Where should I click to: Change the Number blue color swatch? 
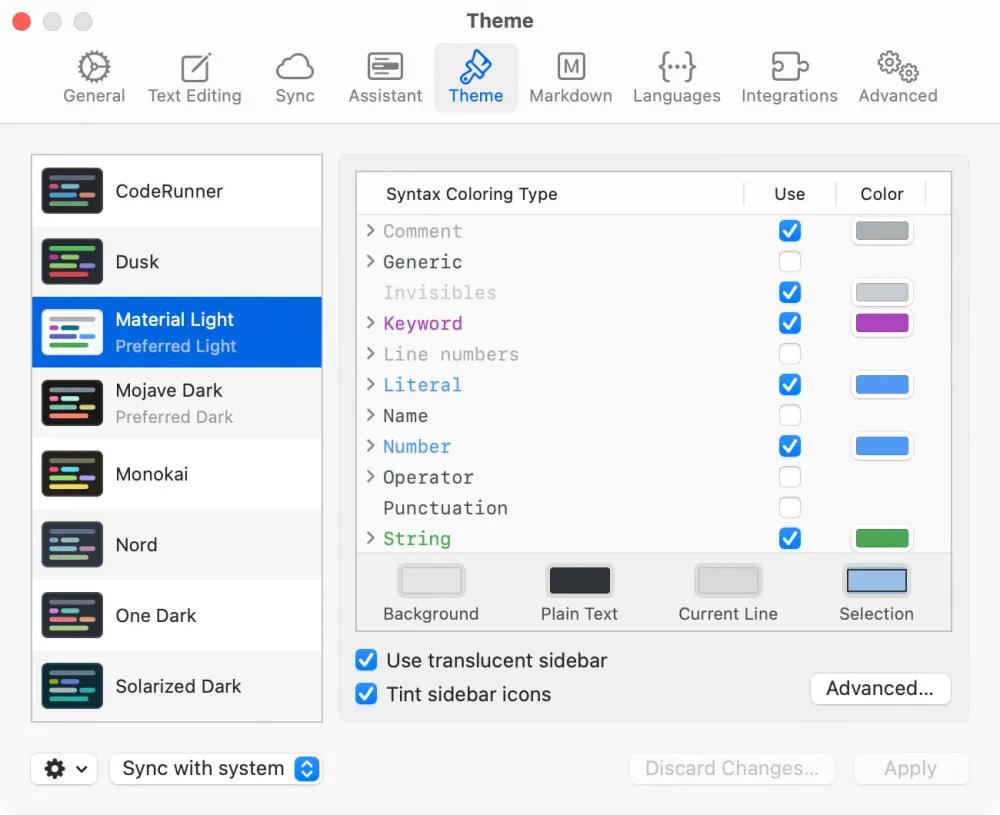882,446
